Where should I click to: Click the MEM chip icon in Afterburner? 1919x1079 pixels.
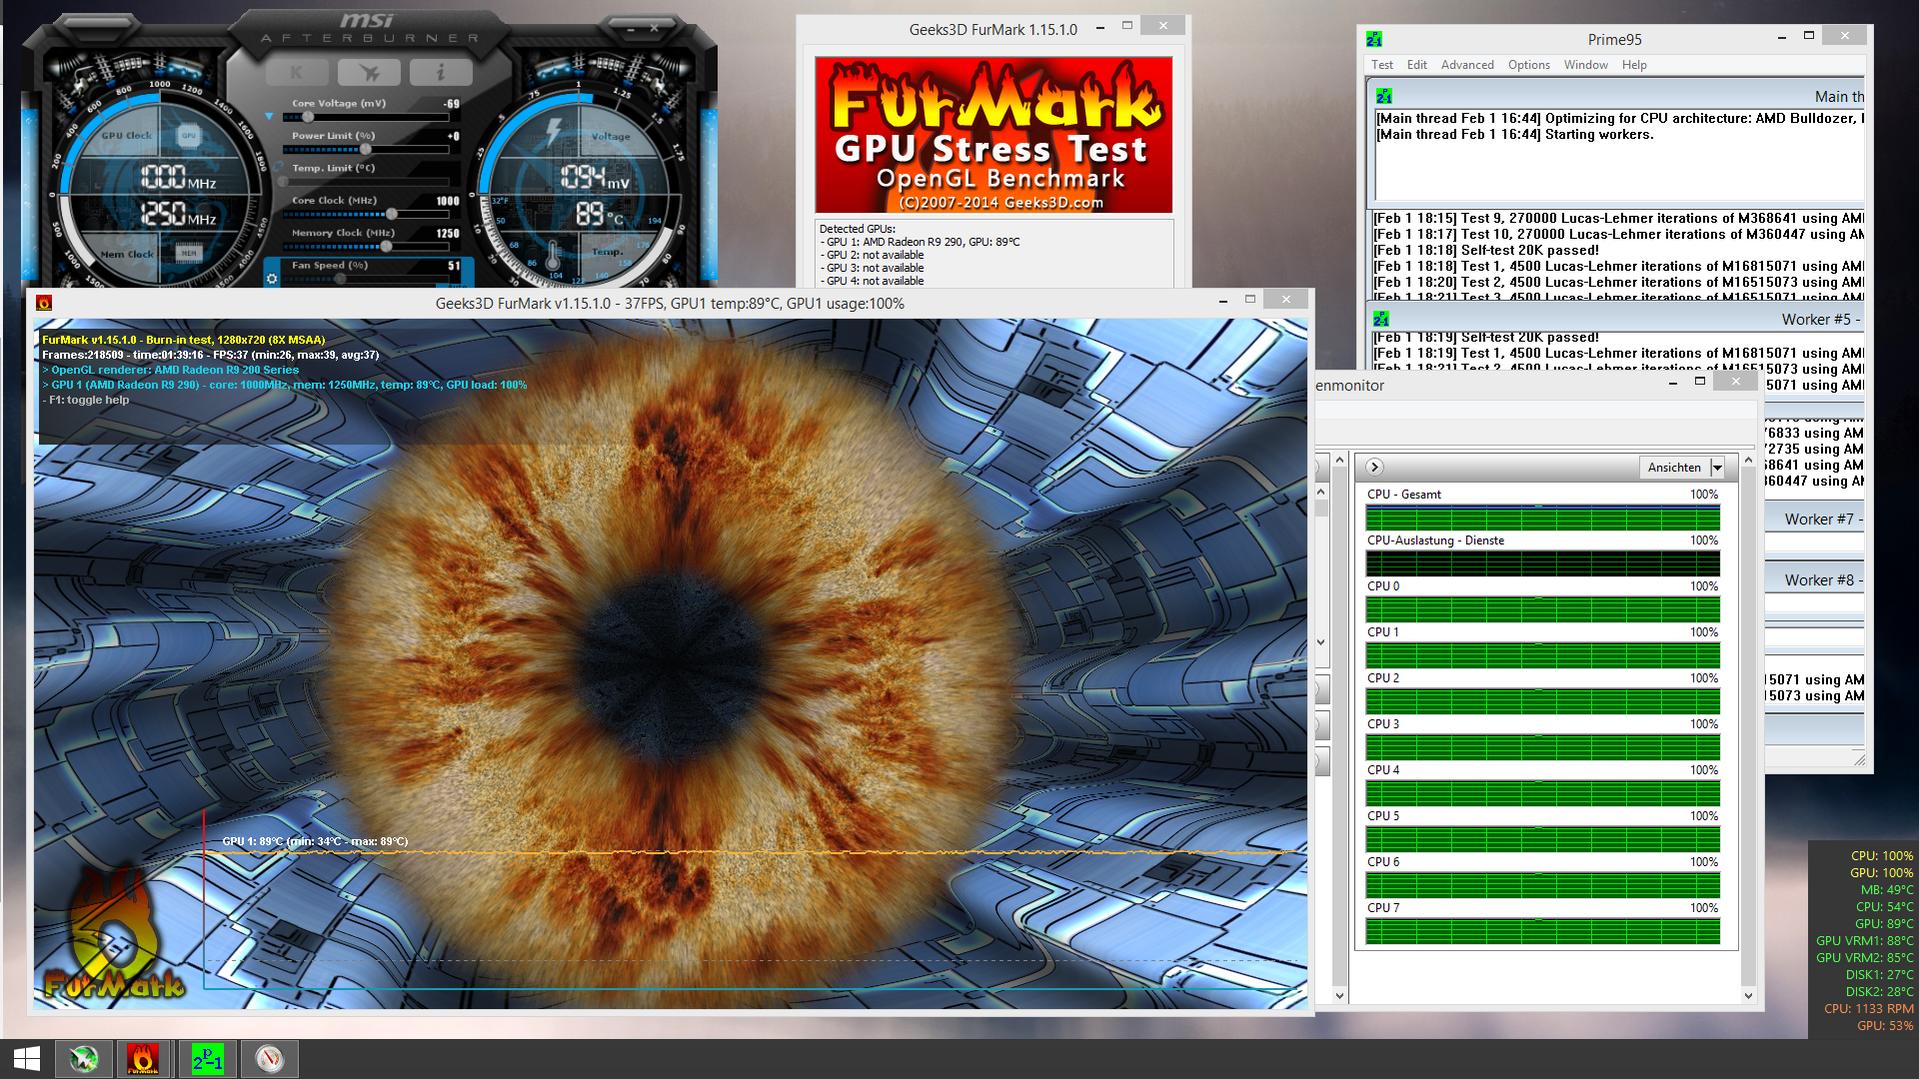click(188, 254)
